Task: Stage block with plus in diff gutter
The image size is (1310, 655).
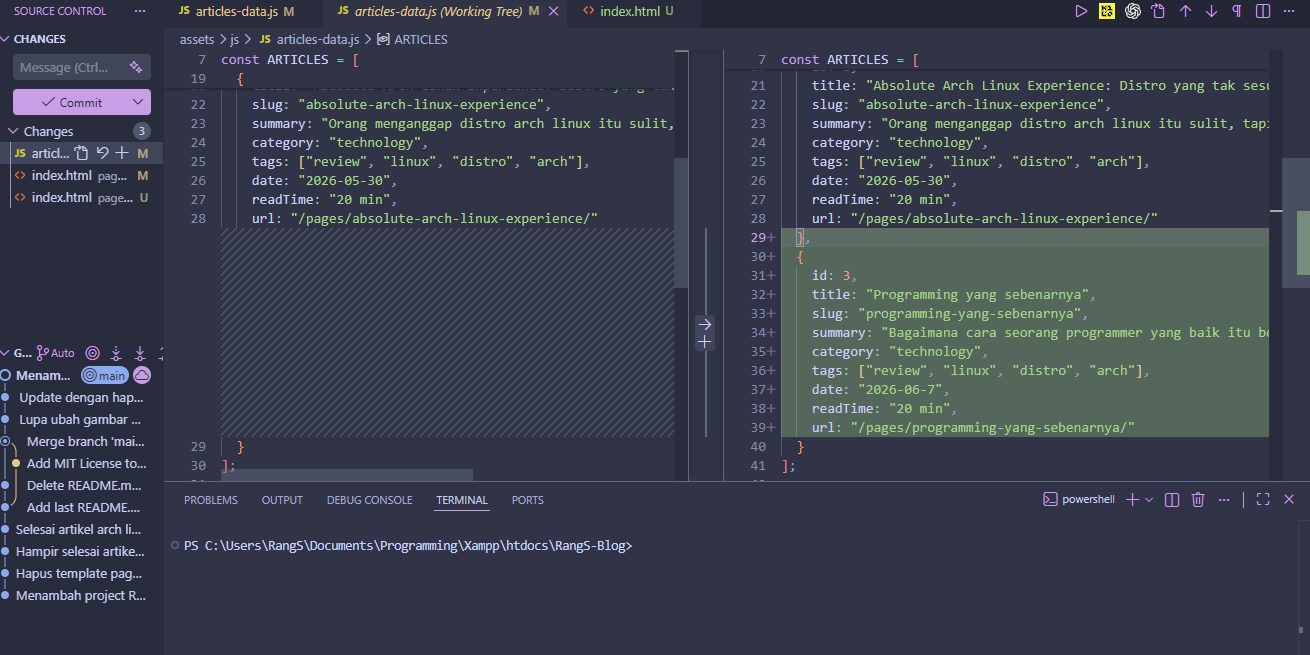Action: (704, 342)
